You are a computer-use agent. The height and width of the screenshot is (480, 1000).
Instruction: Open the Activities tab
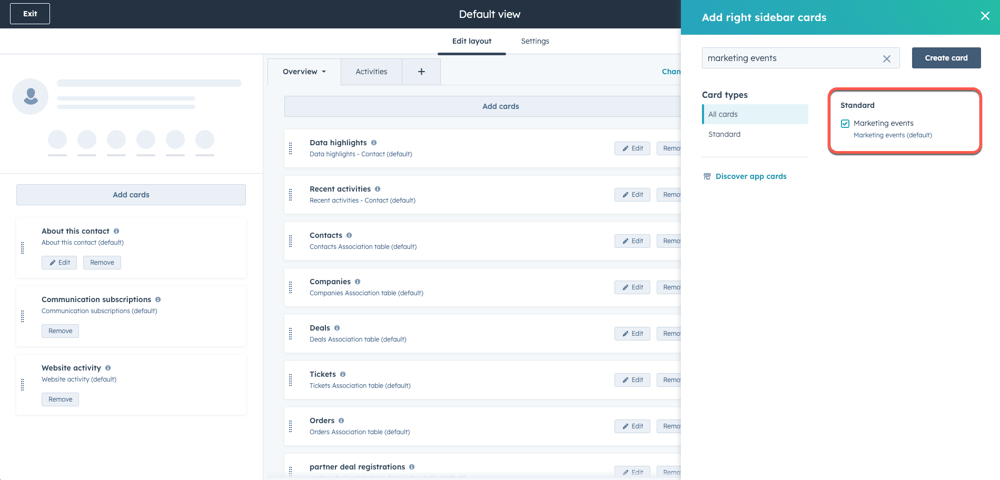(371, 72)
